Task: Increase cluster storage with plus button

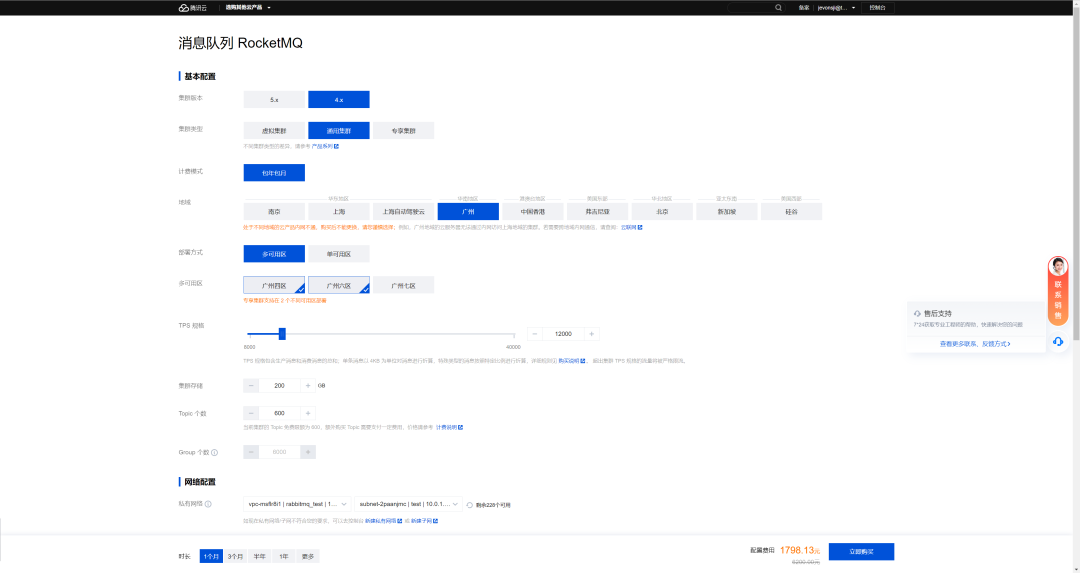Action: (308, 386)
